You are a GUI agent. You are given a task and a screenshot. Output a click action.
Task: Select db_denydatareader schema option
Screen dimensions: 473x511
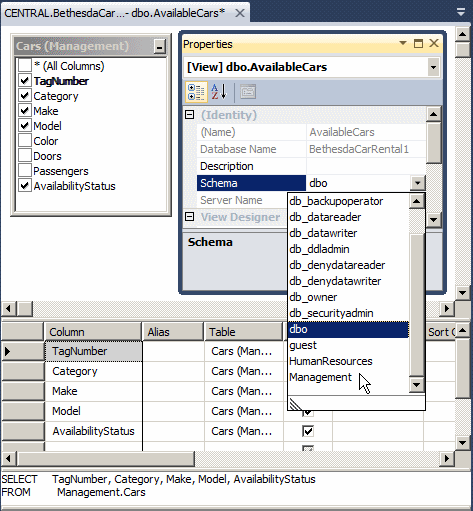[x=348, y=265]
